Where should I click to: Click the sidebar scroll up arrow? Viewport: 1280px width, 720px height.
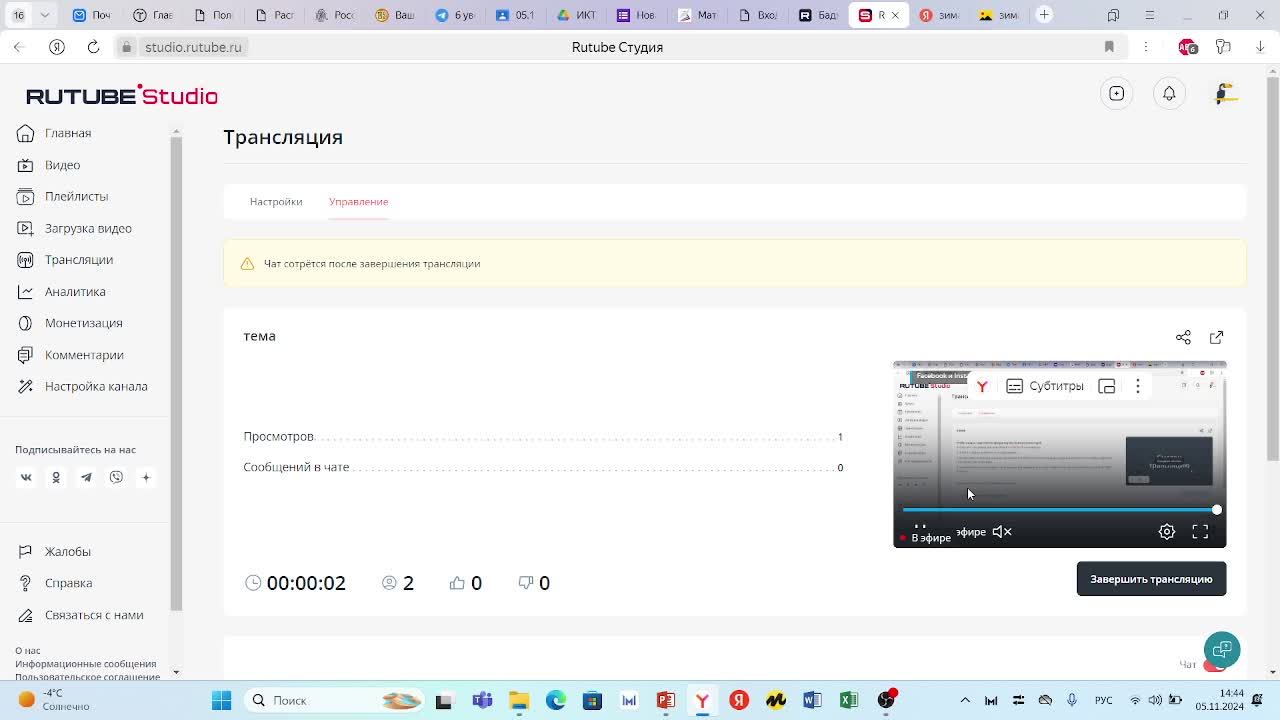tap(176, 131)
